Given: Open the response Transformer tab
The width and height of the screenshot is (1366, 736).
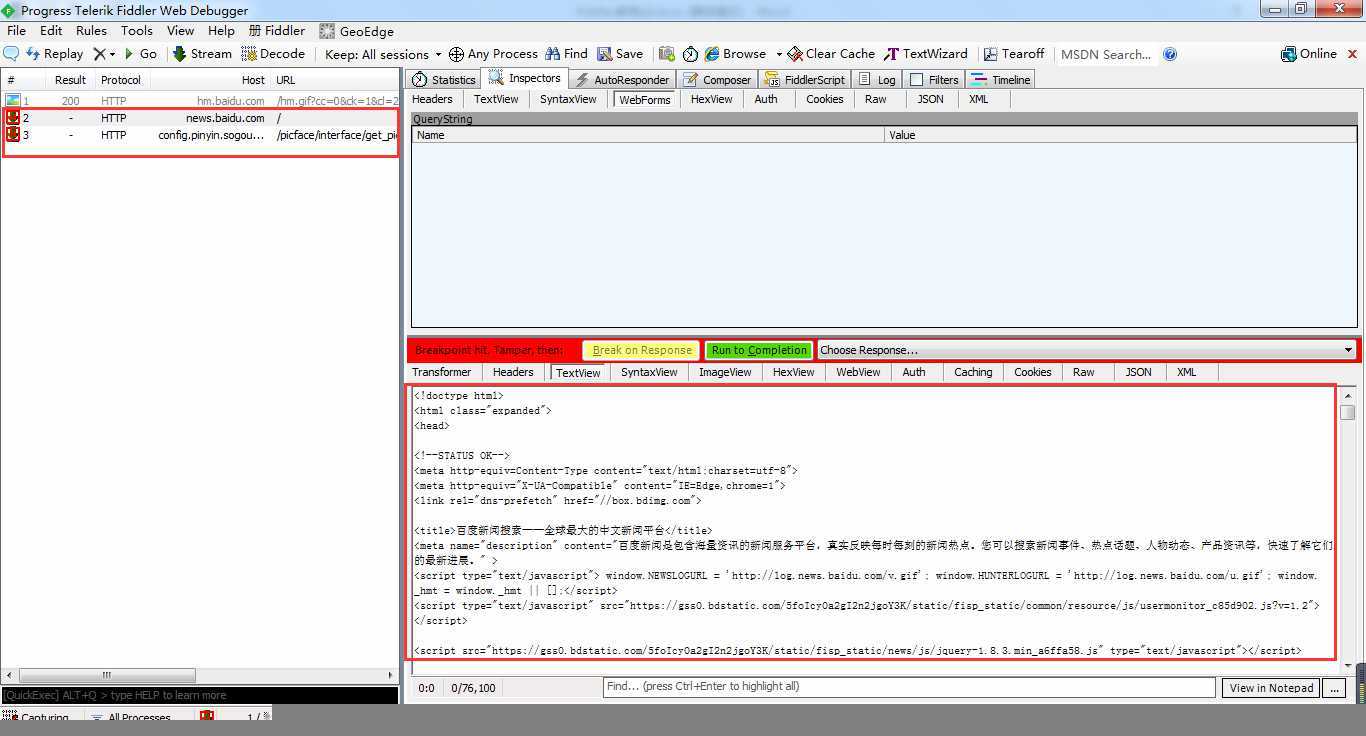Looking at the screenshot, I should point(441,372).
